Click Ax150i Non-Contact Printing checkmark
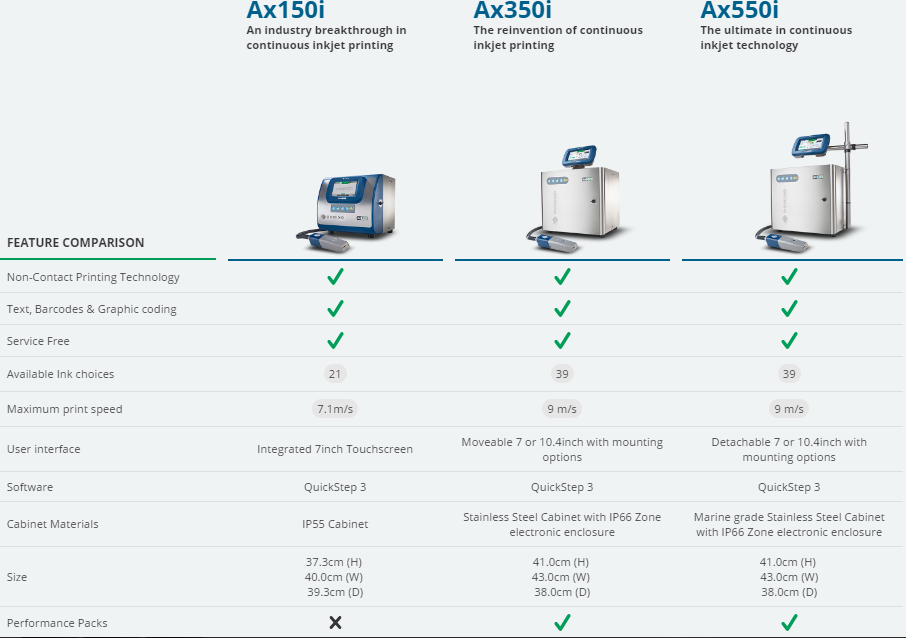906x638 pixels. (335, 277)
